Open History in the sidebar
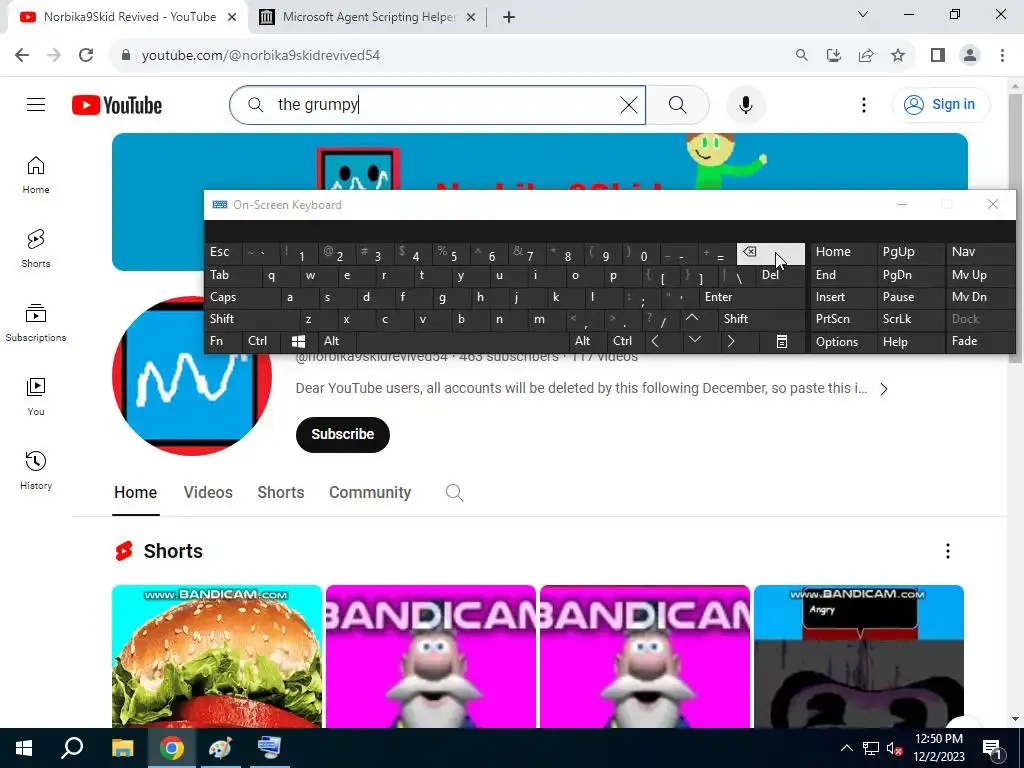This screenshot has height=768, width=1024. coord(36,470)
